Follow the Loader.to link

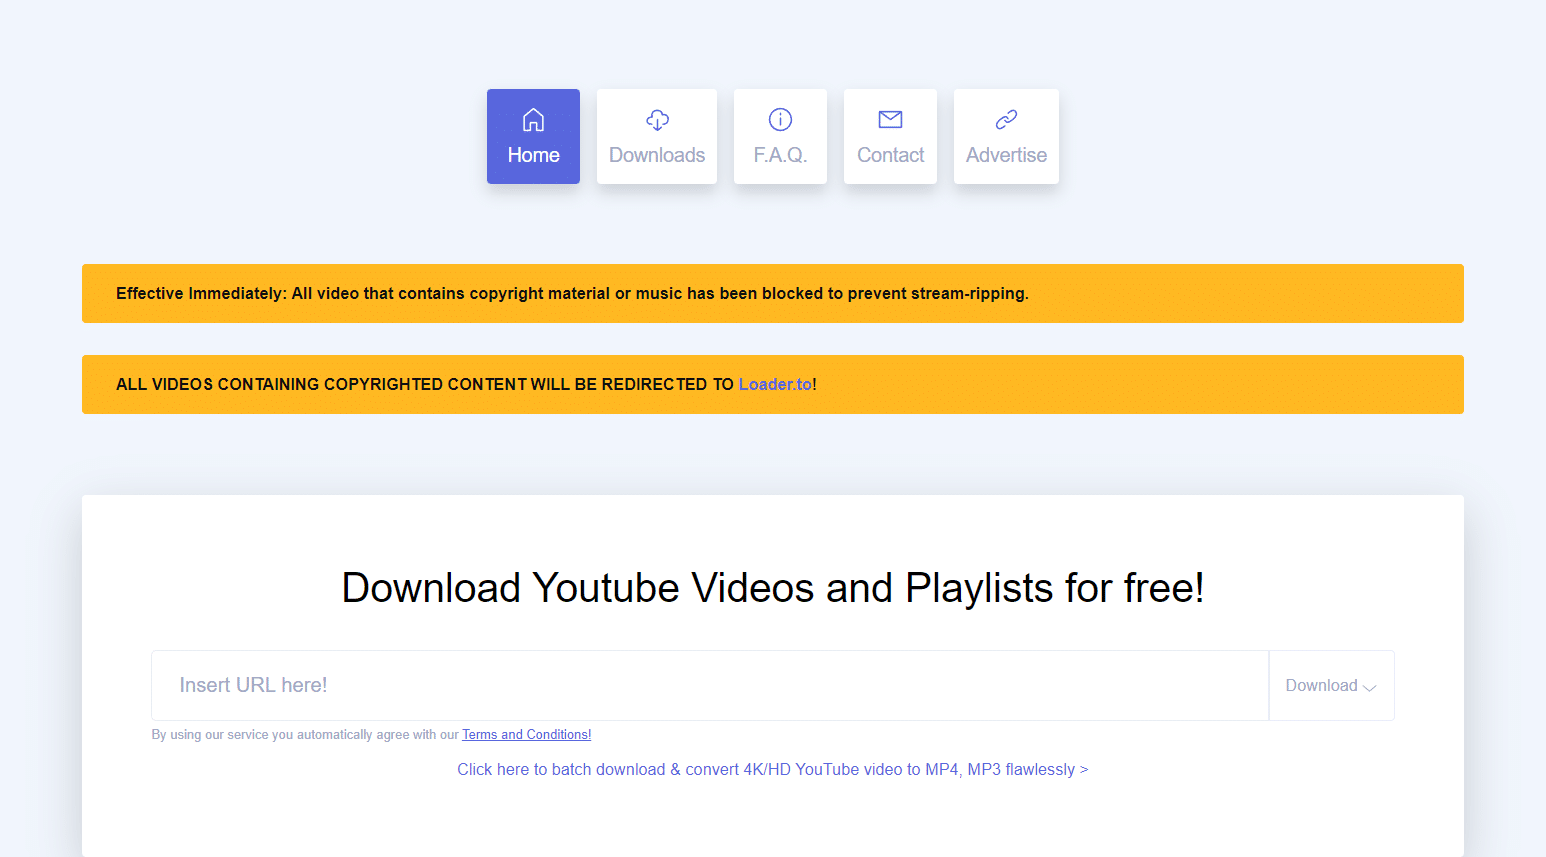[x=775, y=384]
